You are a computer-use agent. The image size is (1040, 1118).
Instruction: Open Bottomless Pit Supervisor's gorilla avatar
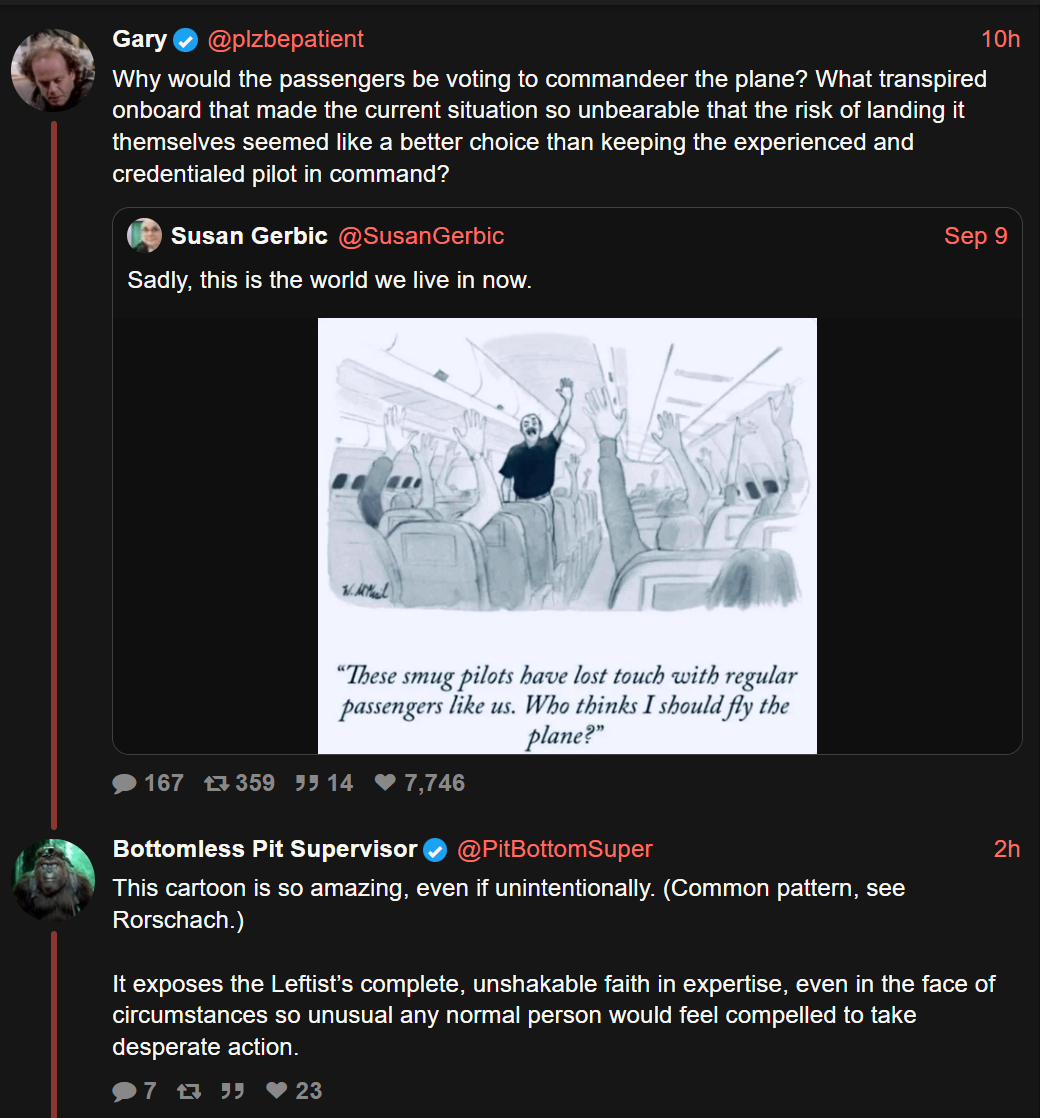52,879
